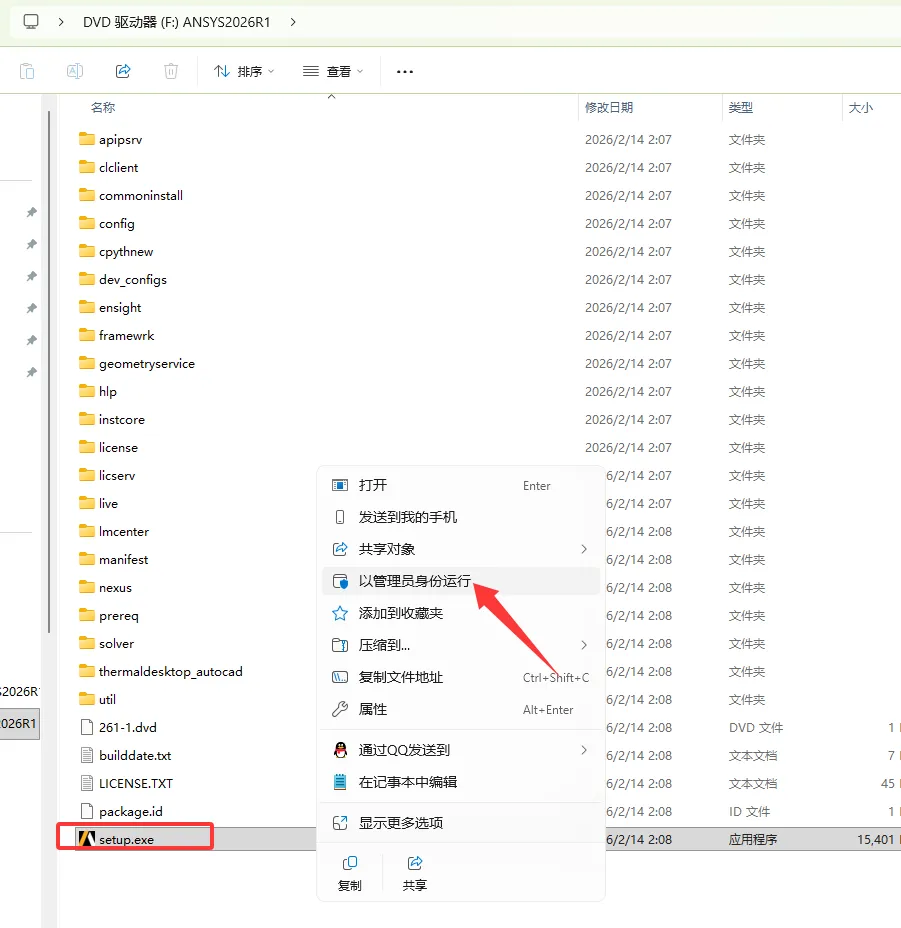Expand chevron after the This PC icon
This screenshot has width=901, height=928.
pyautogui.click(x=61, y=22)
